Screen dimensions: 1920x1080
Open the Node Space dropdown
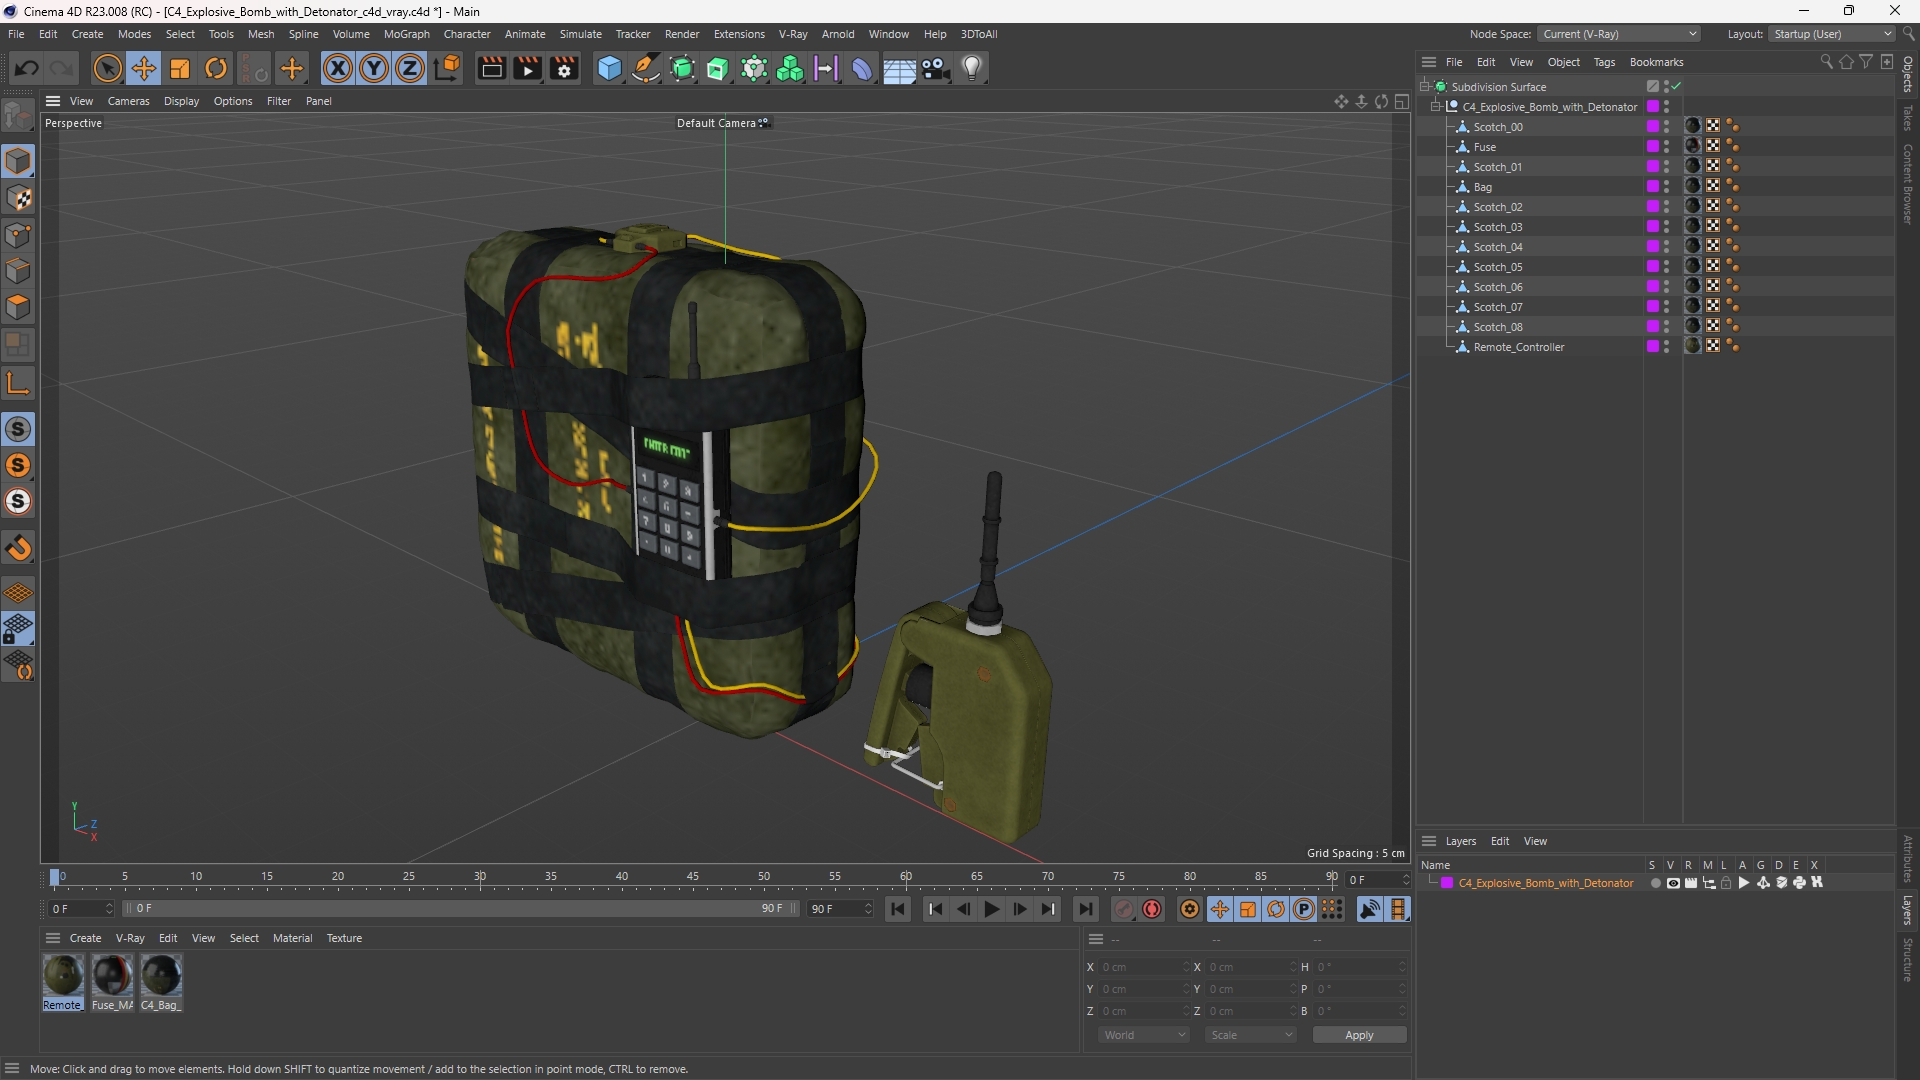coord(1619,34)
